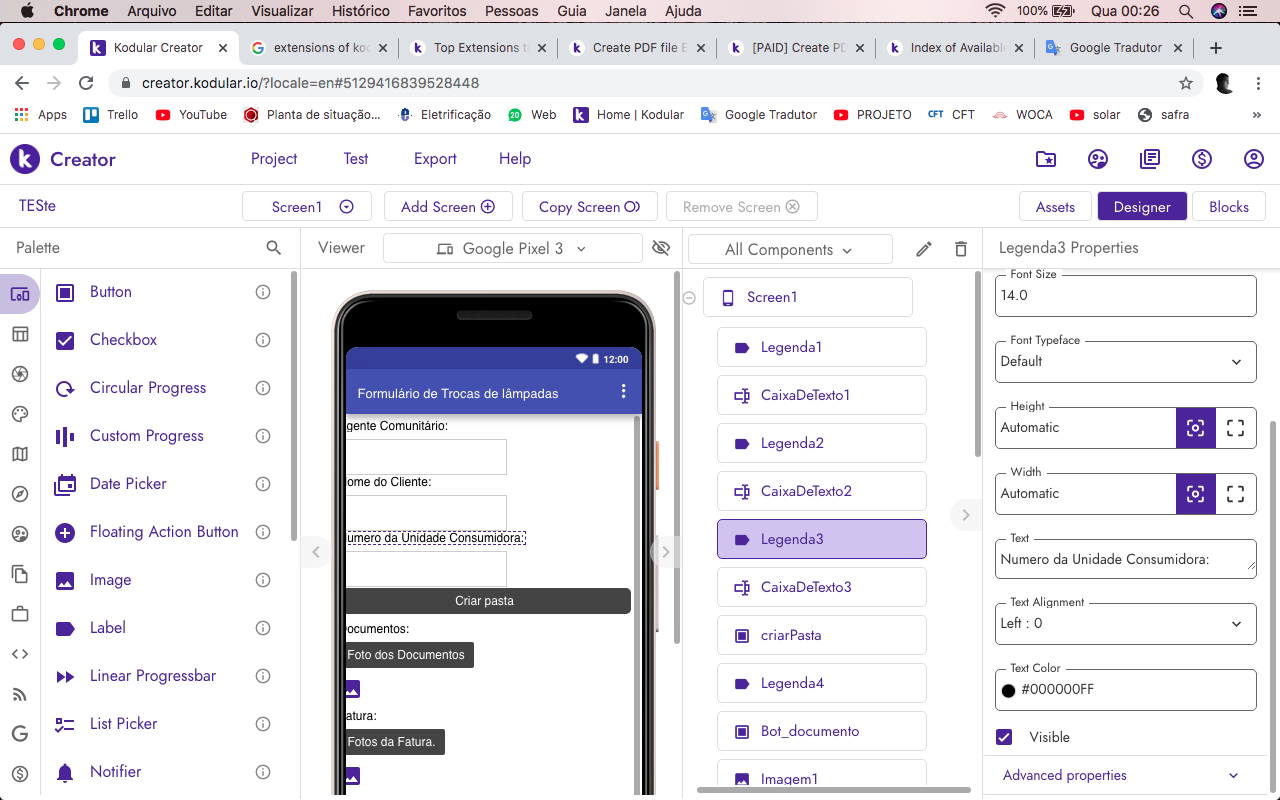The image size is (1280, 800).
Task: Click the black Text Color swatch
Action: 1009,690
